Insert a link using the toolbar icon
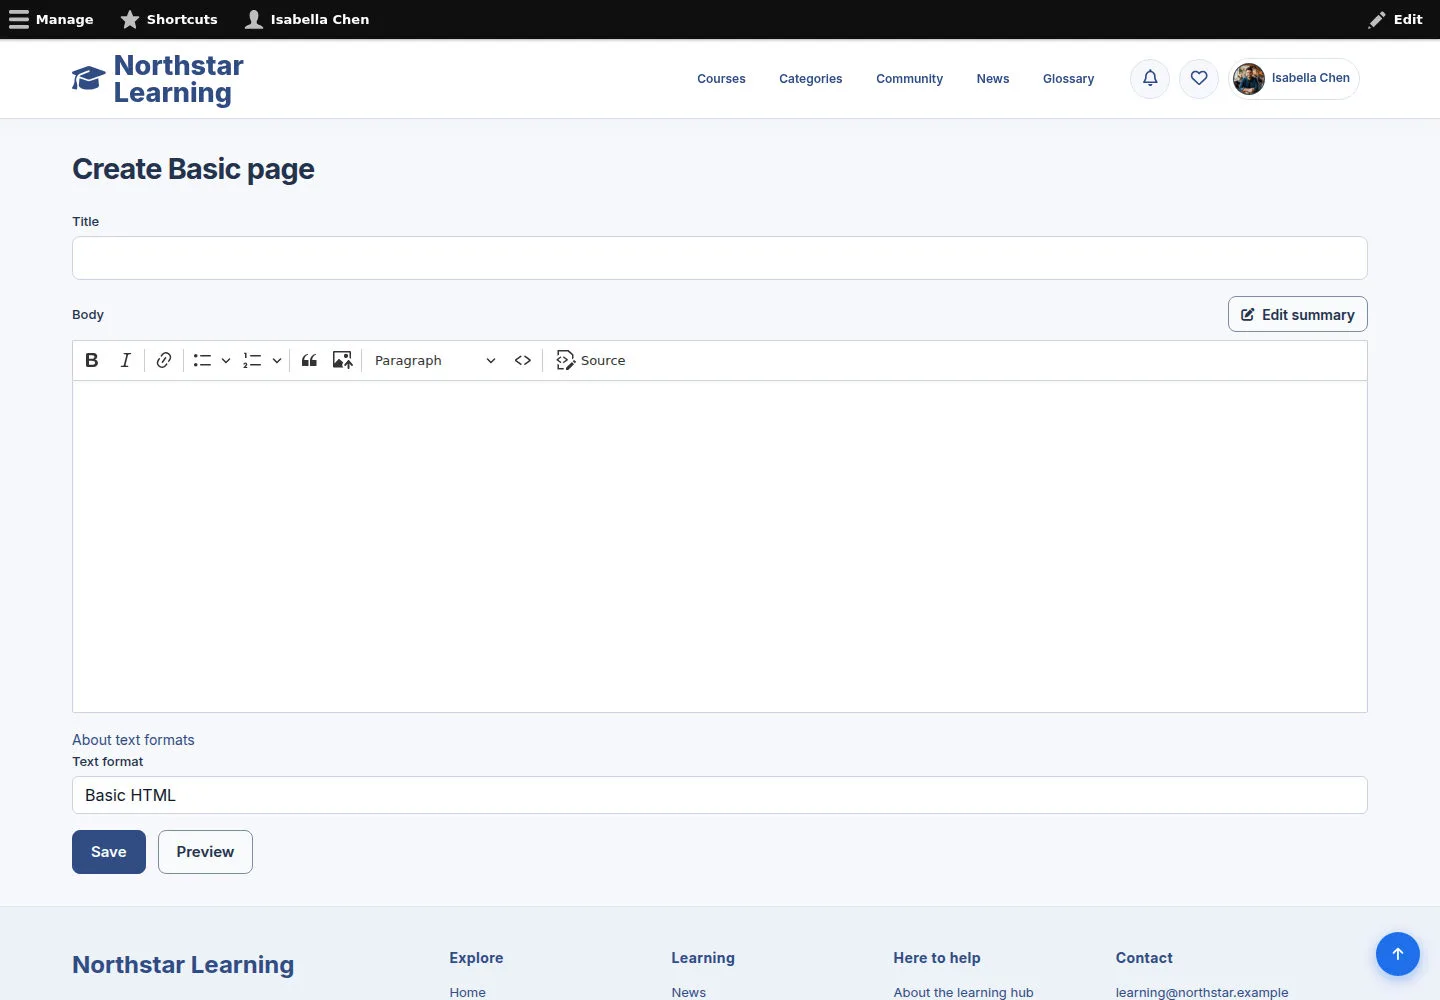Viewport: 1440px width, 1000px height. coord(164,360)
